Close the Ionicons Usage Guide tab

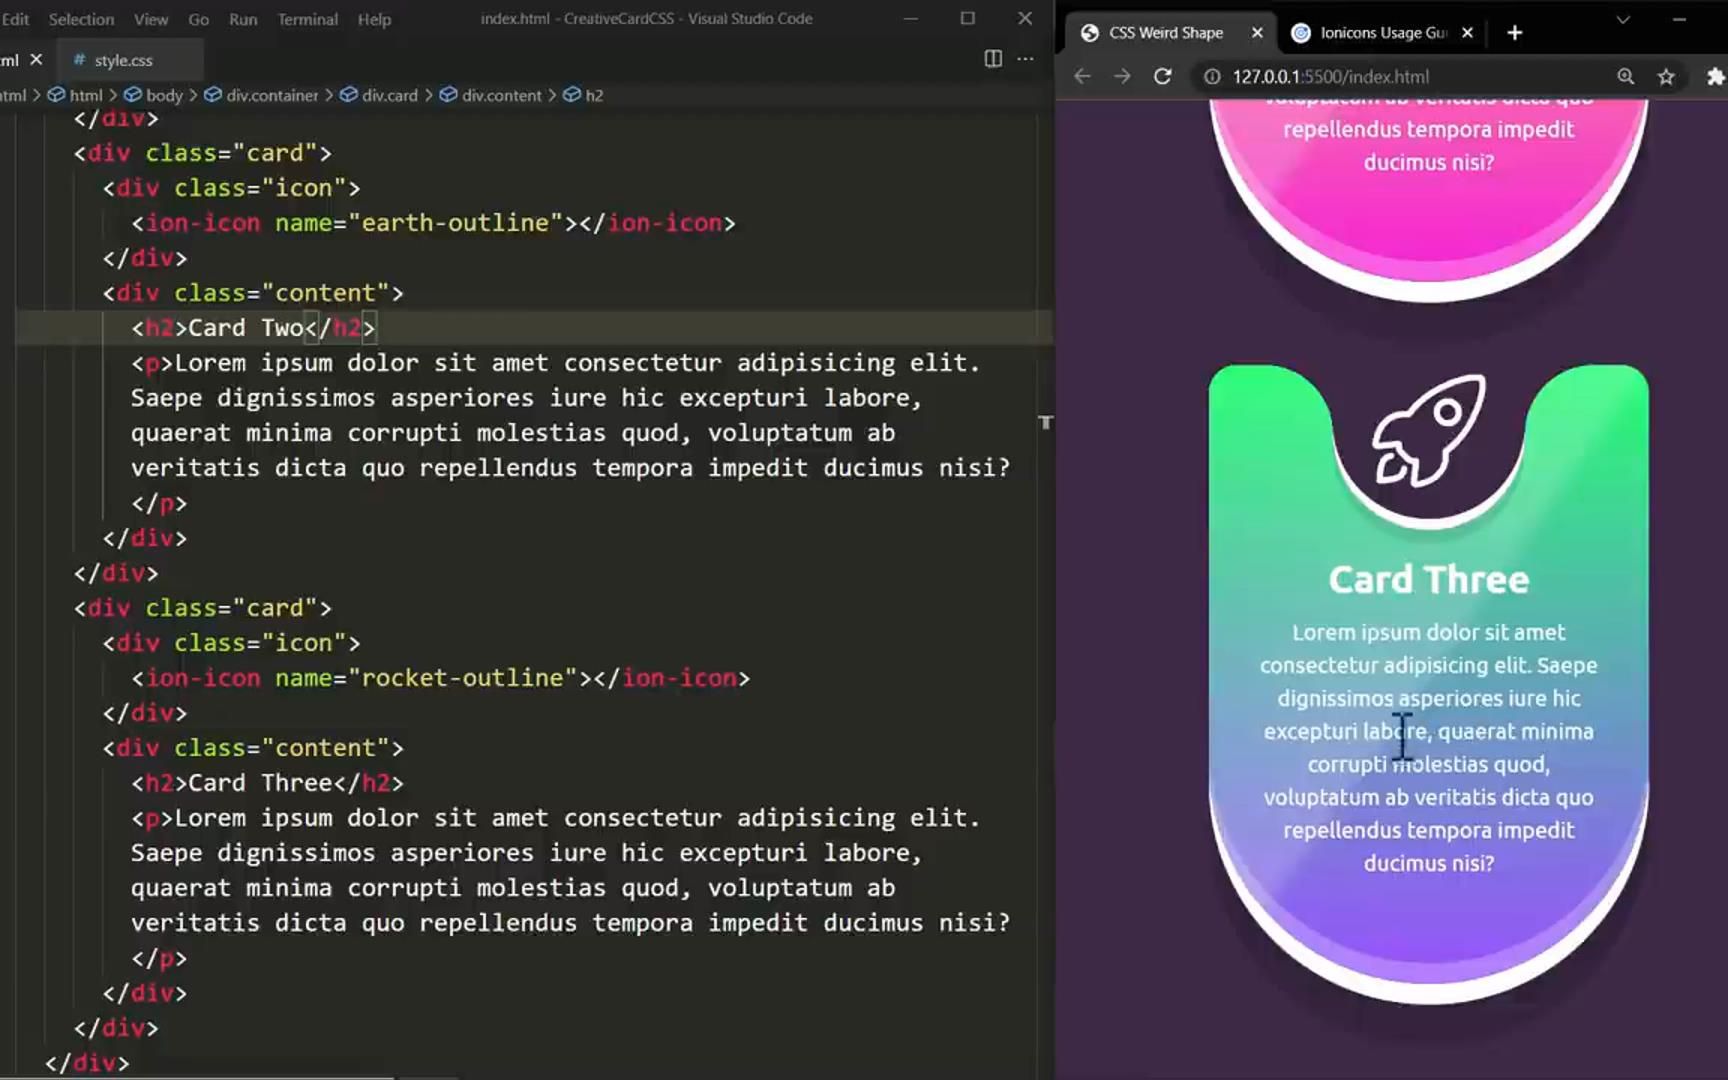1467,33
